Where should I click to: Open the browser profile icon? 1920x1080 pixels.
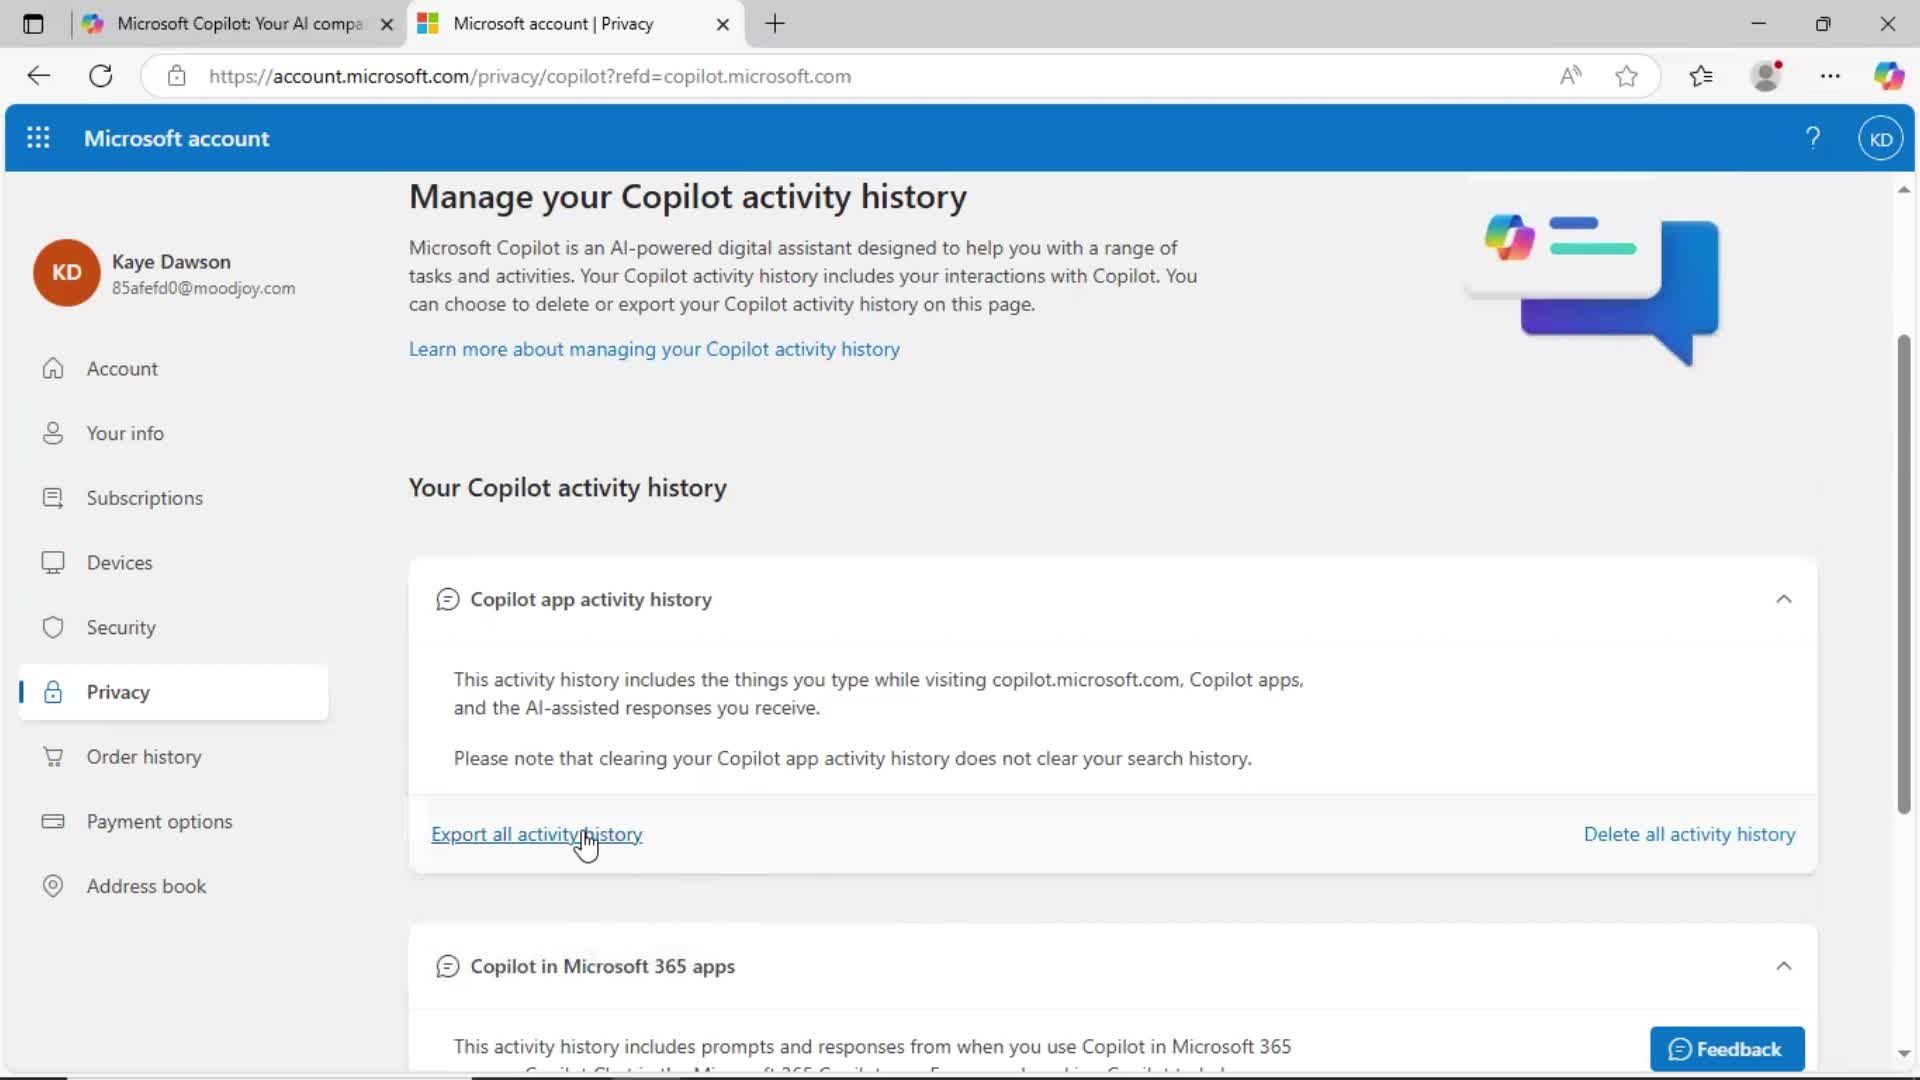(1766, 76)
